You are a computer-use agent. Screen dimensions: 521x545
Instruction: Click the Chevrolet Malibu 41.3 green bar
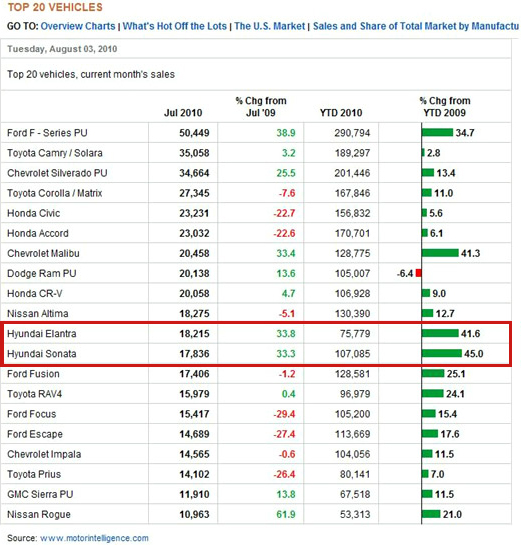(x=440, y=253)
